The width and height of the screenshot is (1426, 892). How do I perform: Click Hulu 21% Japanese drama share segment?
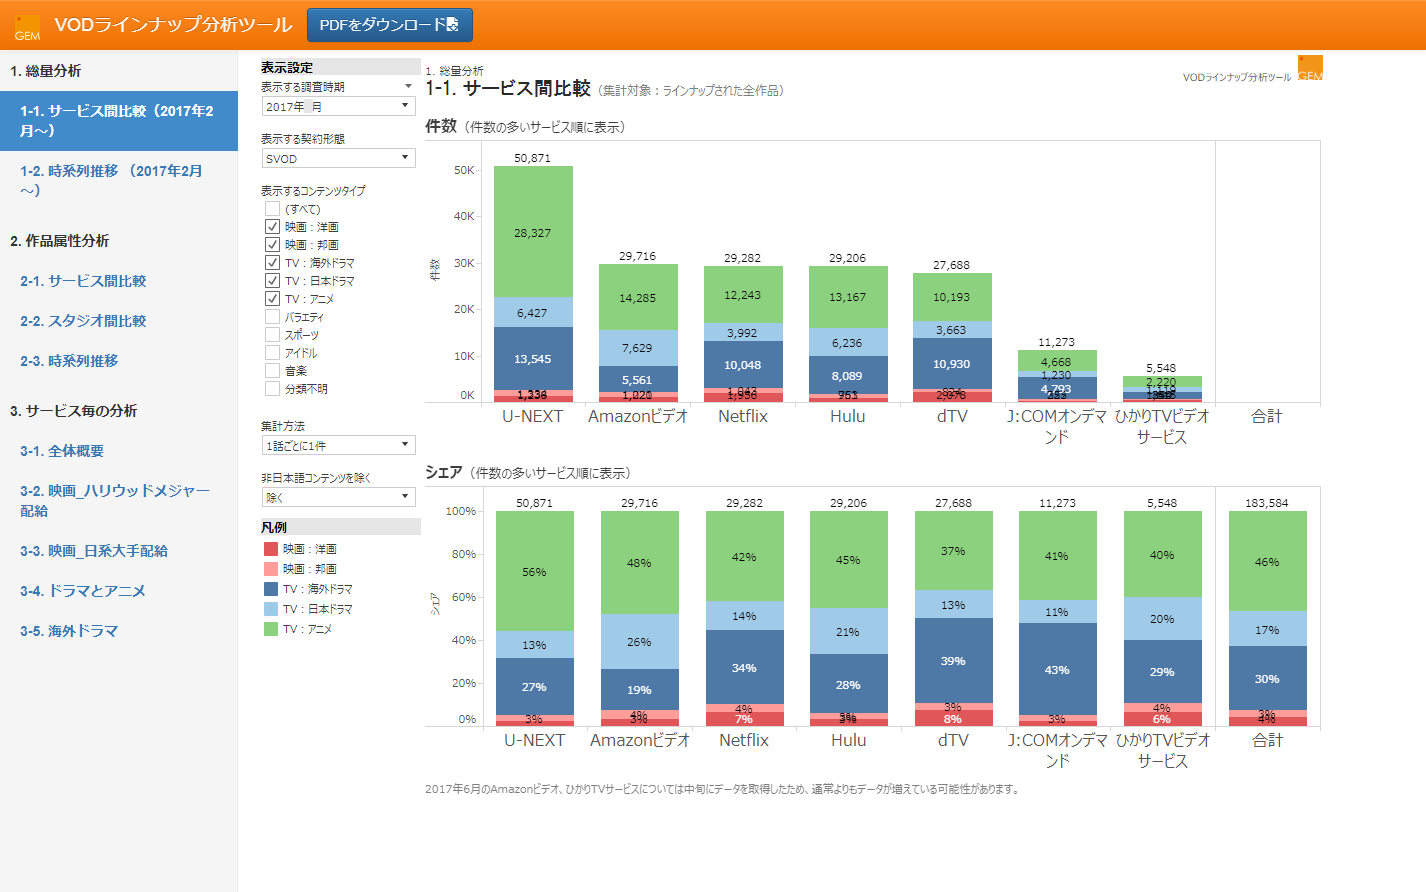(848, 631)
